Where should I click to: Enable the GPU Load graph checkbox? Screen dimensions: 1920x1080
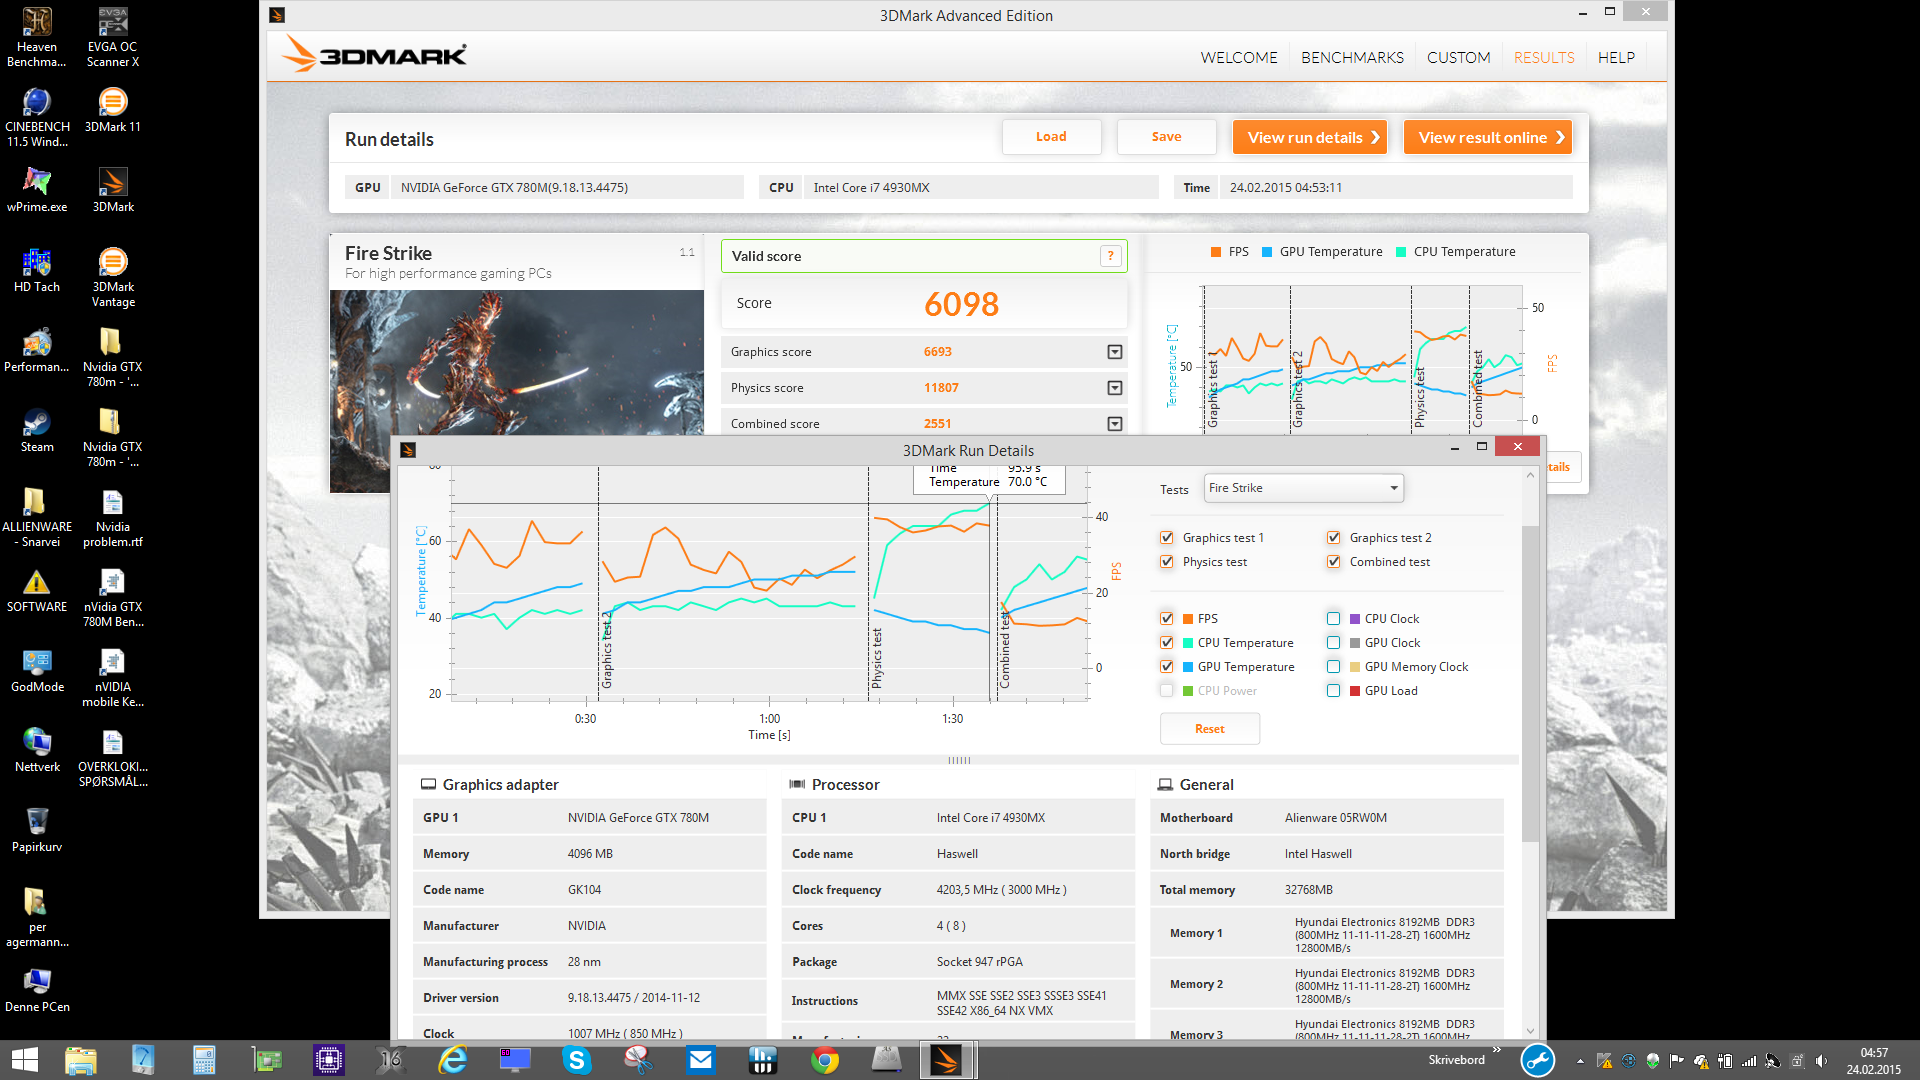[1333, 691]
